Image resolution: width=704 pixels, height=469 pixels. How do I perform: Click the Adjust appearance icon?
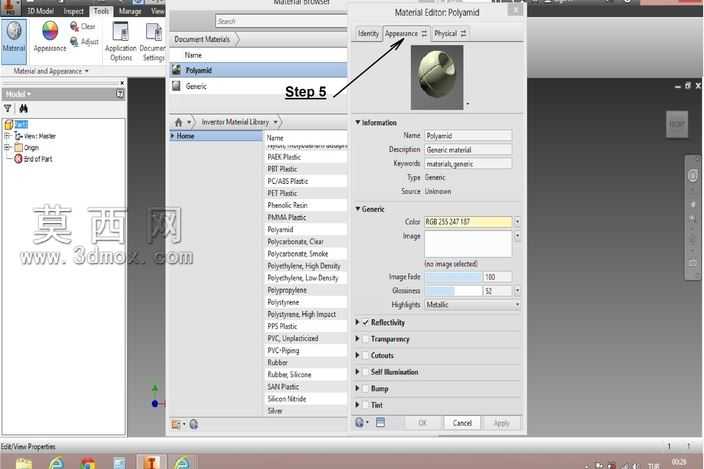pyautogui.click(x=75, y=42)
